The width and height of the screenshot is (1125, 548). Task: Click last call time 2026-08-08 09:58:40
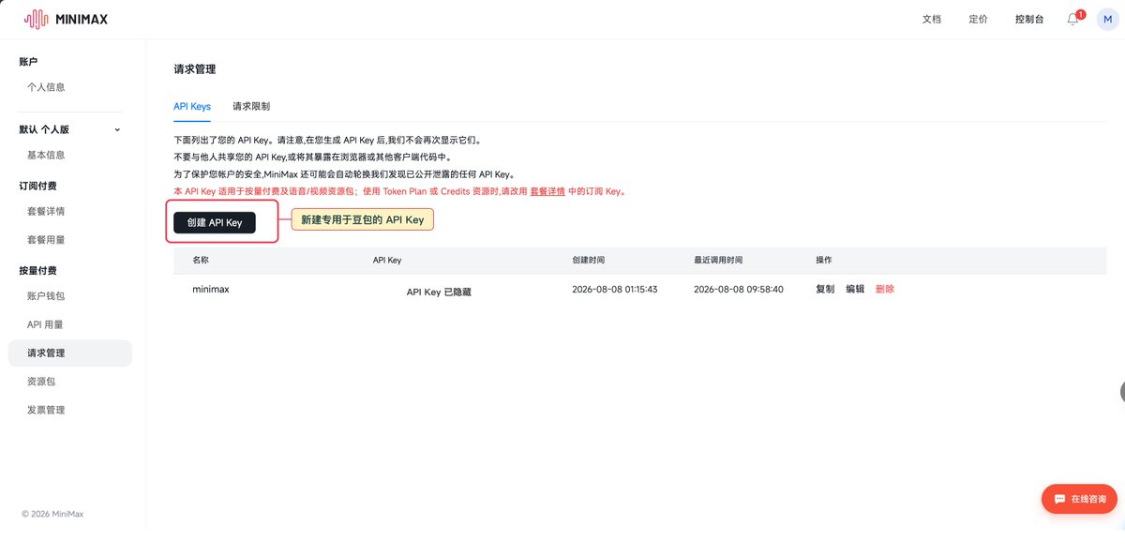(738, 289)
